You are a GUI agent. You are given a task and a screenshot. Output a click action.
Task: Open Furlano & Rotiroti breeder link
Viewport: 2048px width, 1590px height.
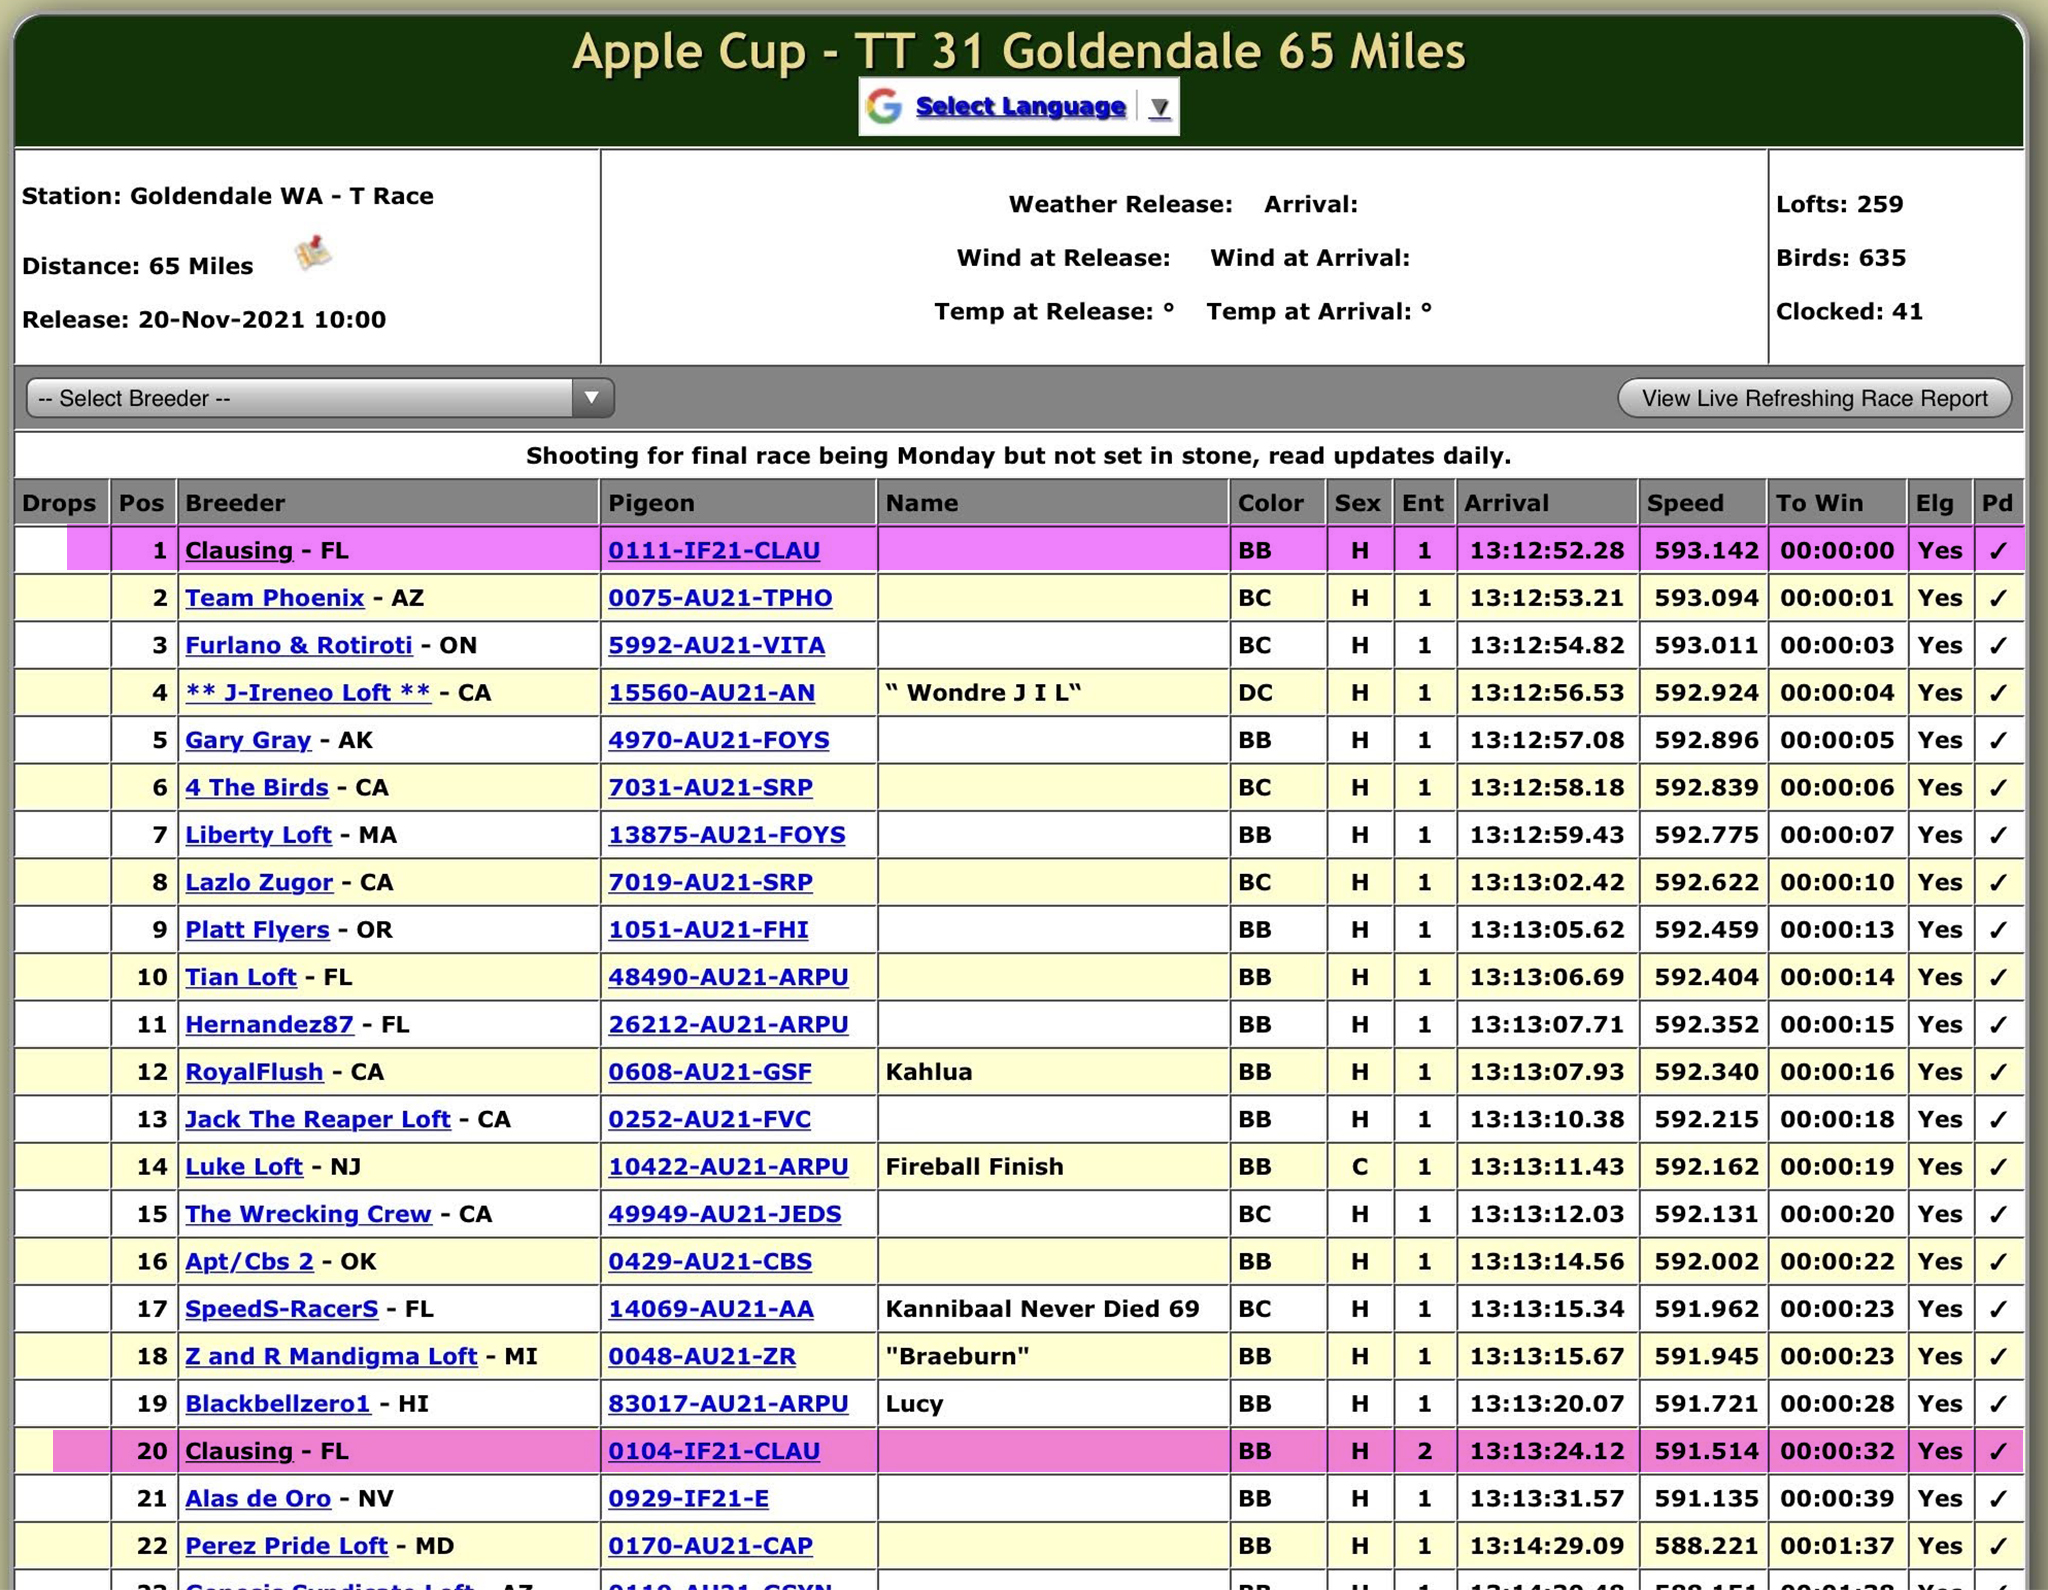[x=298, y=646]
